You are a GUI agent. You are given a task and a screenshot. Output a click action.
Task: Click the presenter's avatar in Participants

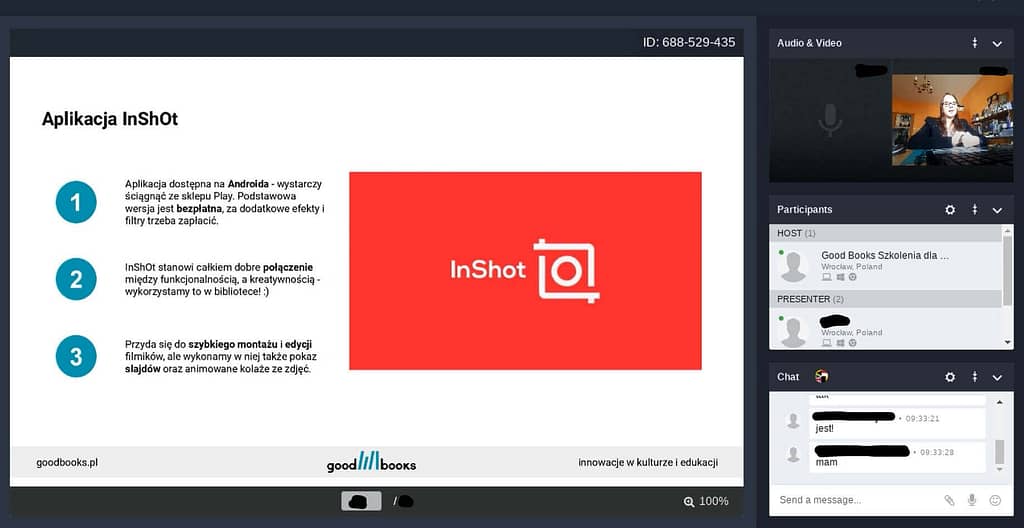click(x=793, y=333)
